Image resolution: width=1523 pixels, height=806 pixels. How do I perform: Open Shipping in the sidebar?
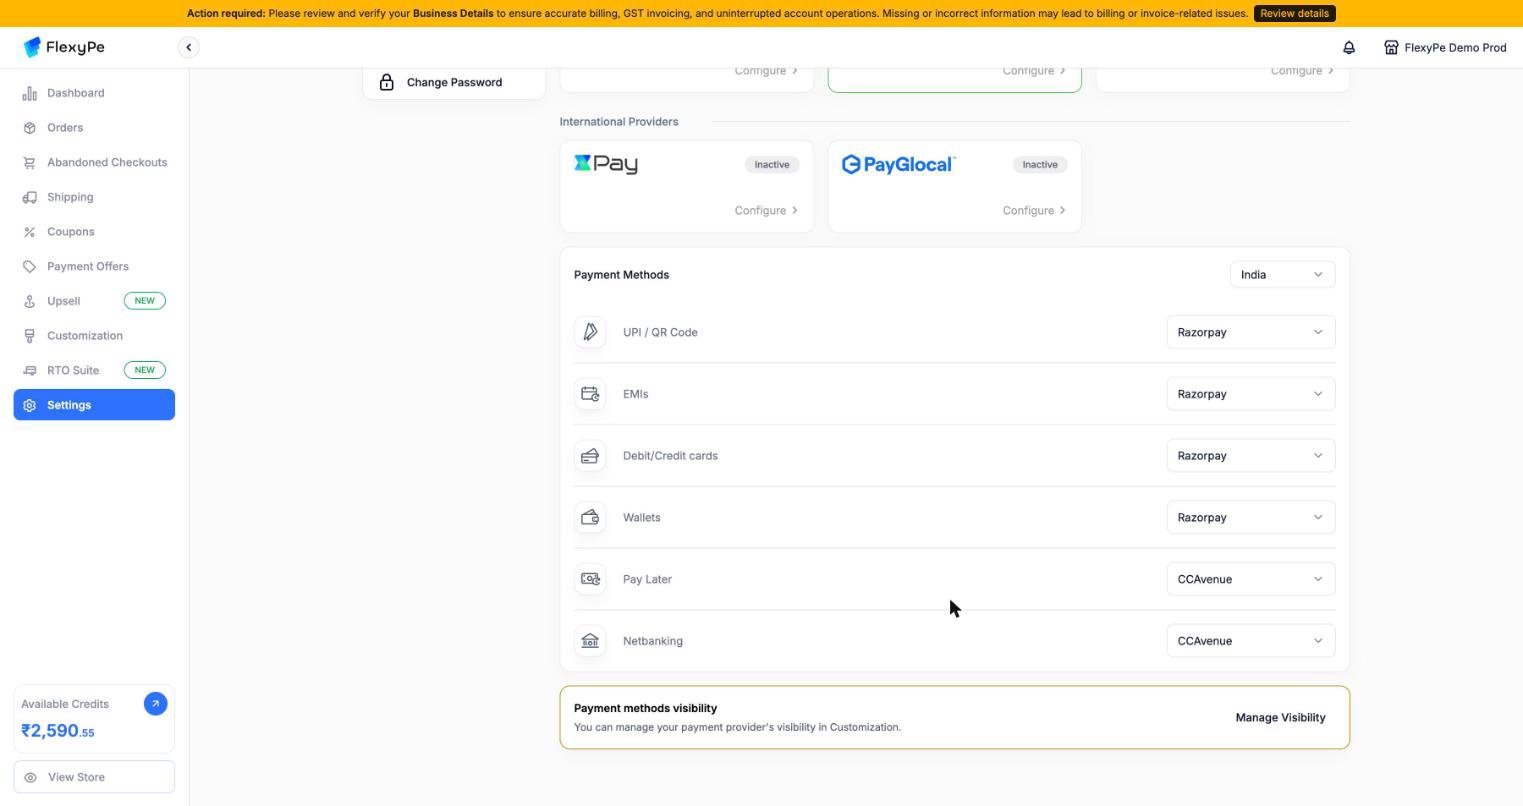click(x=94, y=197)
